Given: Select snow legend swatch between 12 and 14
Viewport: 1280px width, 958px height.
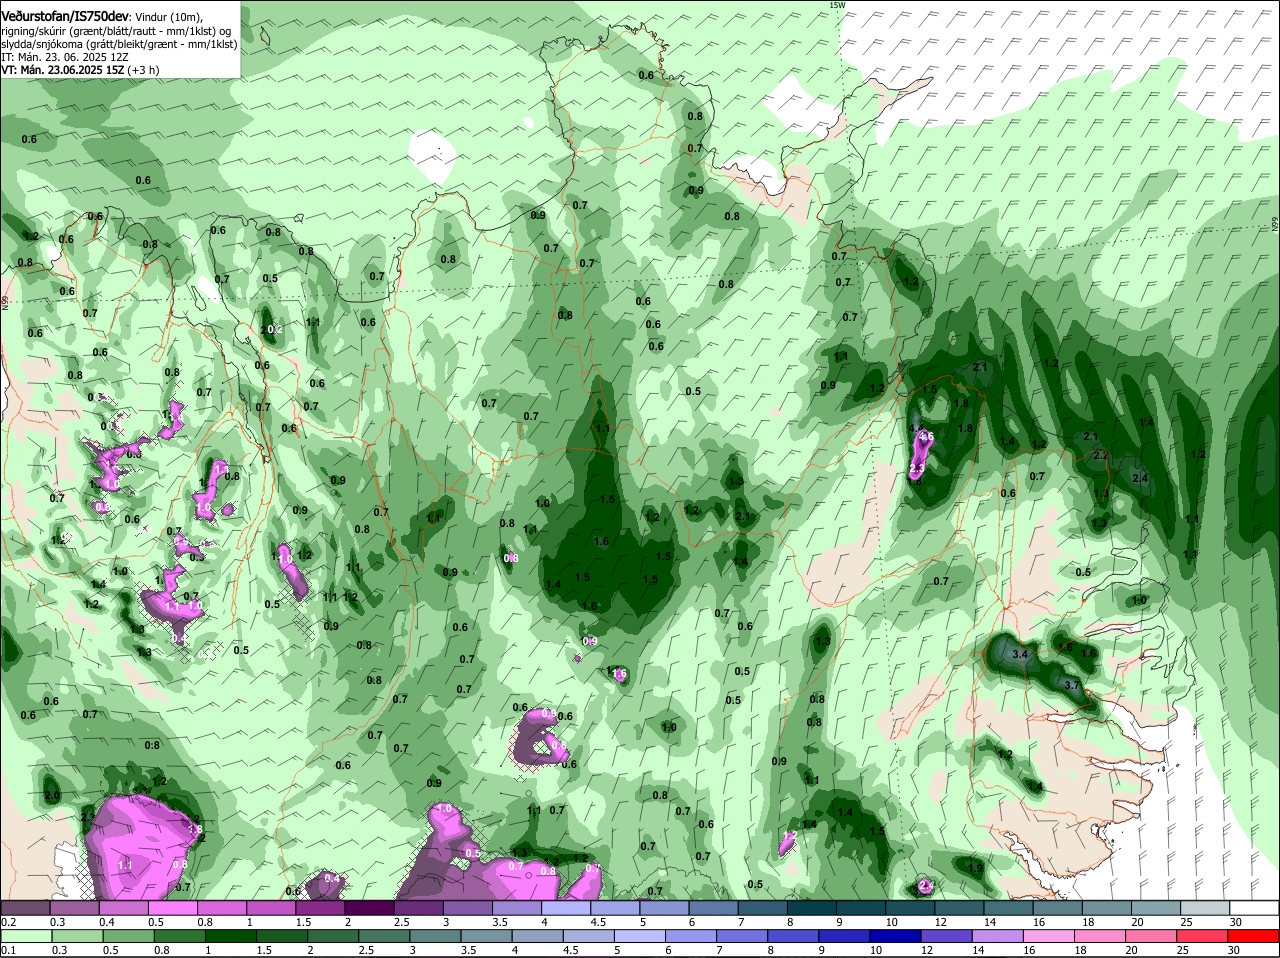Looking at the screenshot, I should coord(960,907).
